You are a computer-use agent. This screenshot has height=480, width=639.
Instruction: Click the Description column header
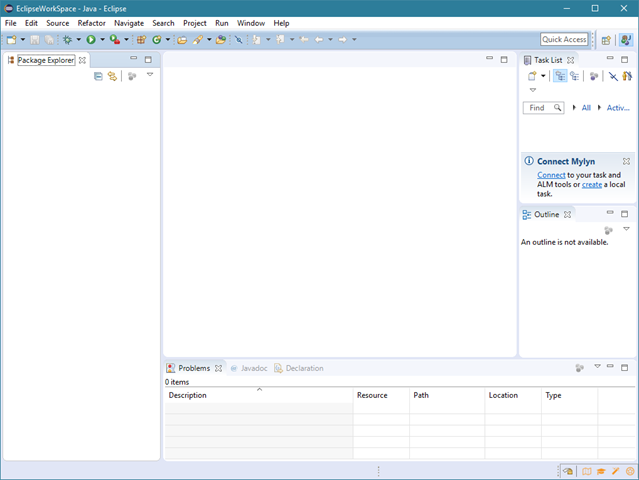coord(259,395)
